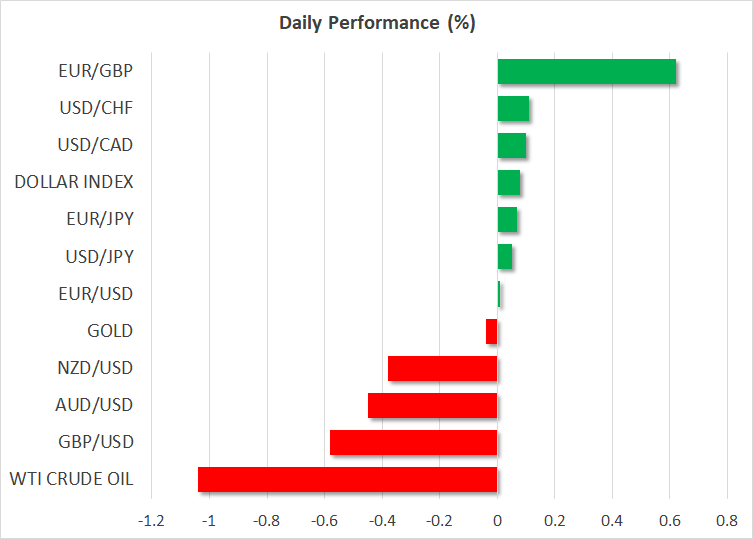Image resolution: width=753 pixels, height=539 pixels.
Task: Click the GBP/USD red bar
Action: click(413, 442)
